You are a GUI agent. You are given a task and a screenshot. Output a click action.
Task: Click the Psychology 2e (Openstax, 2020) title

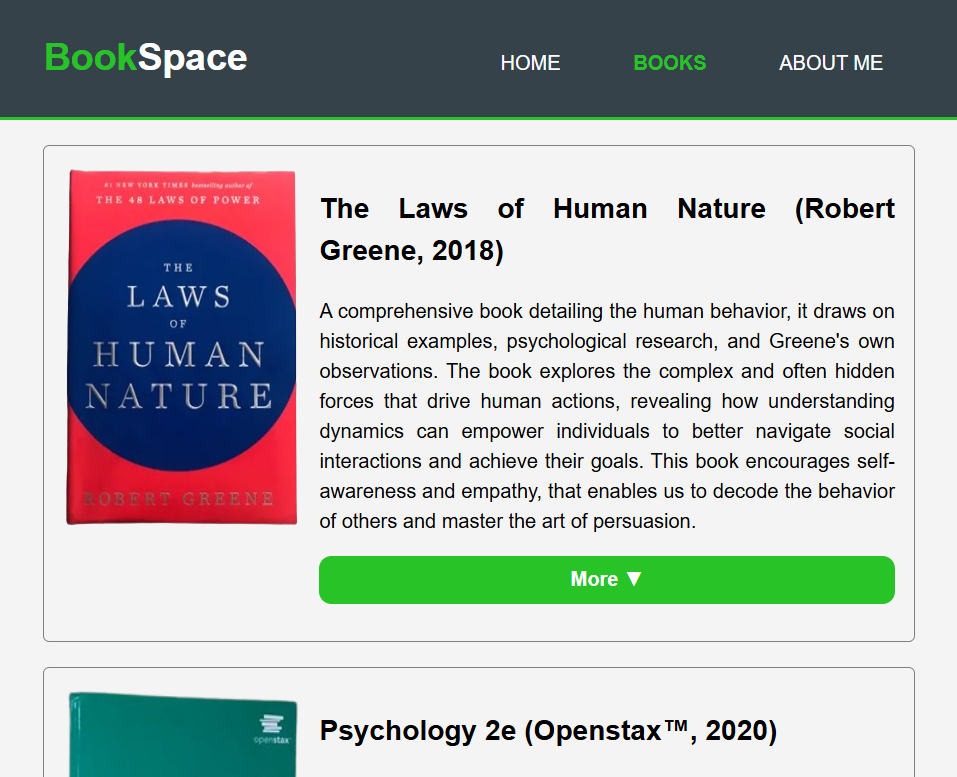[x=548, y=731]
